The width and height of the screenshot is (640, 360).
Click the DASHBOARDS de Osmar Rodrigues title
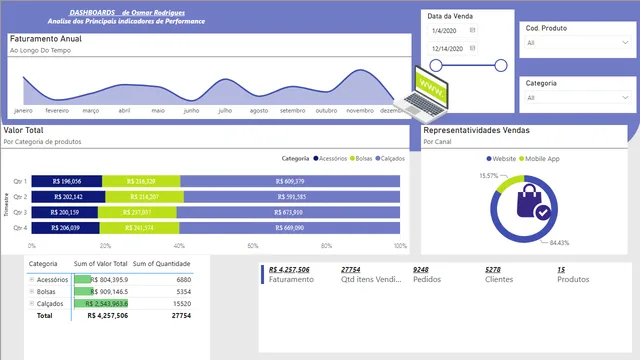click(127, 13)
